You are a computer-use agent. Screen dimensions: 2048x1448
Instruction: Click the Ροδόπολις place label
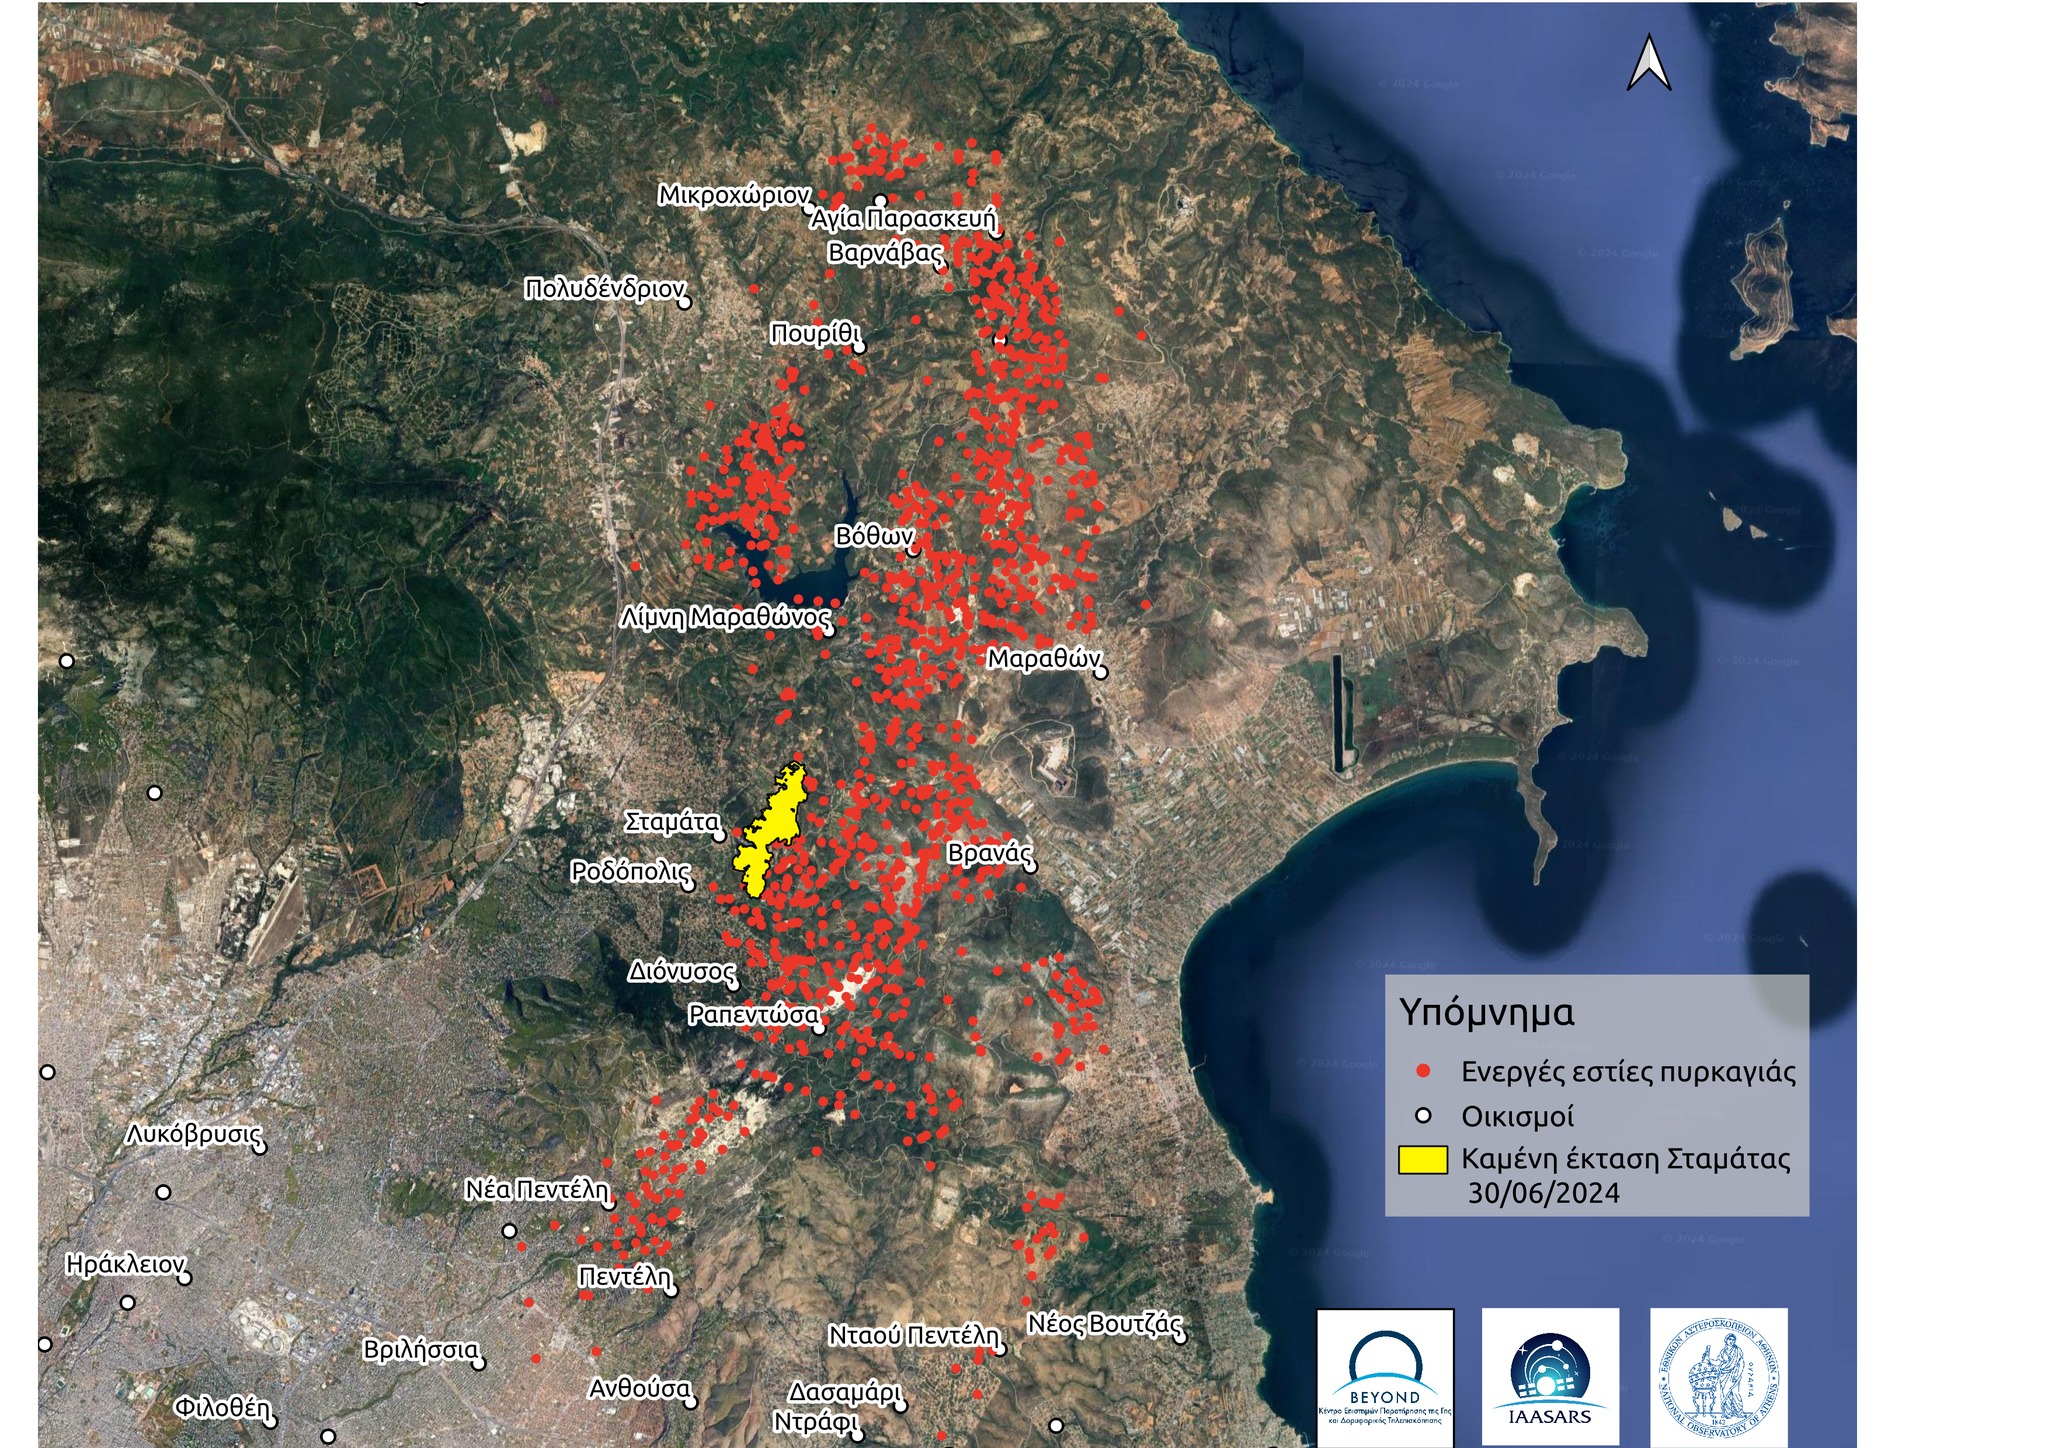[631, 872]
